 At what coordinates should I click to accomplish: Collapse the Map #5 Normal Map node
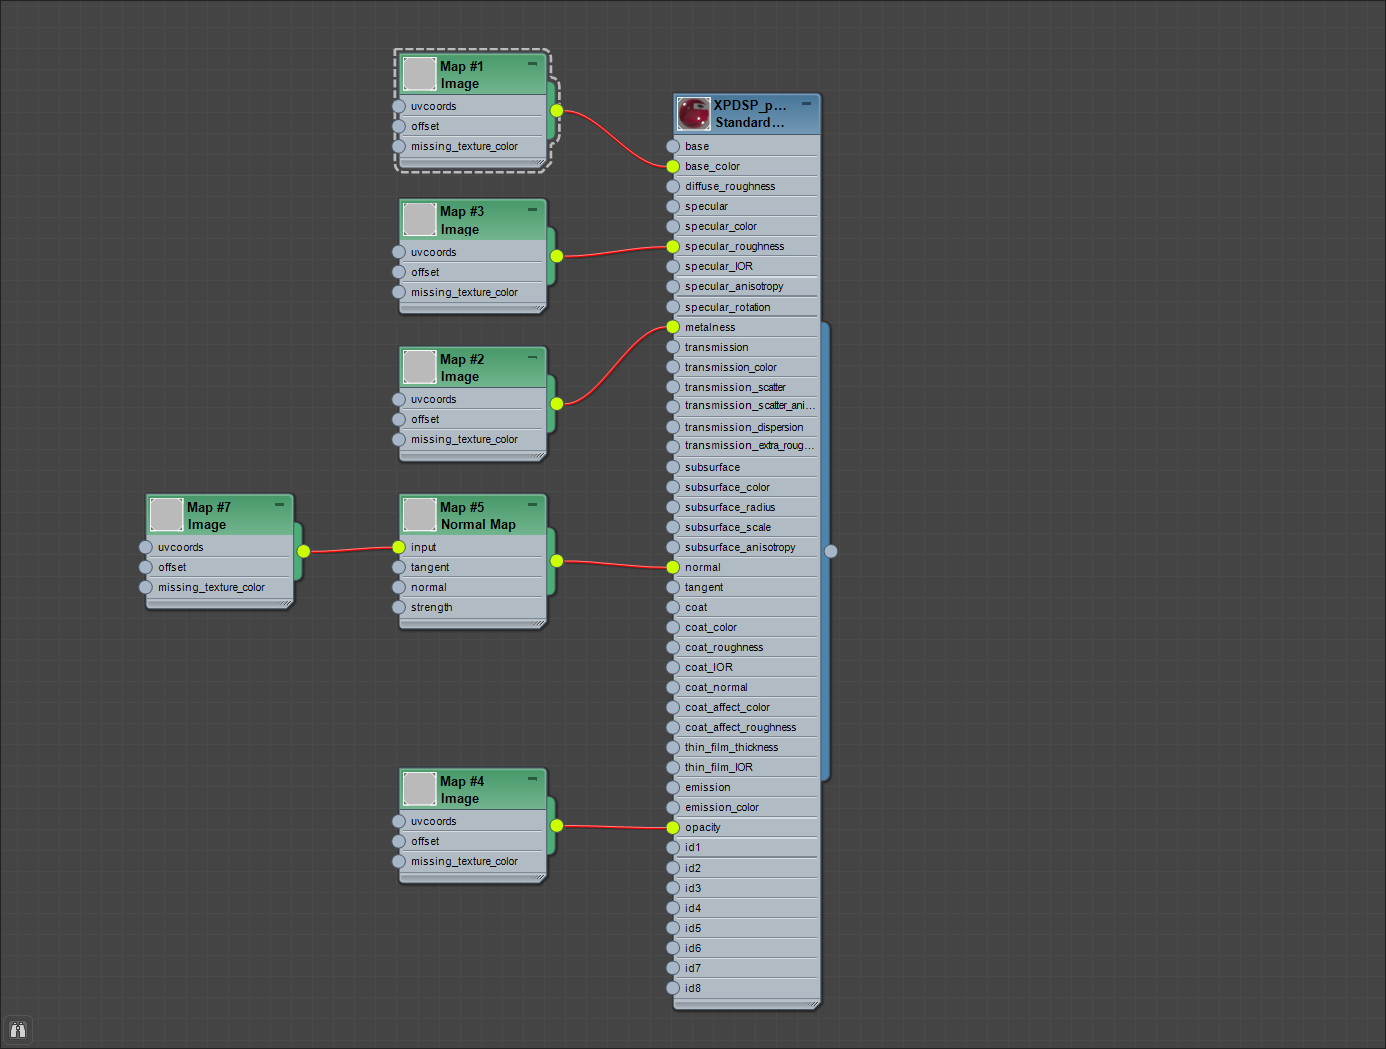click(531, 504)
